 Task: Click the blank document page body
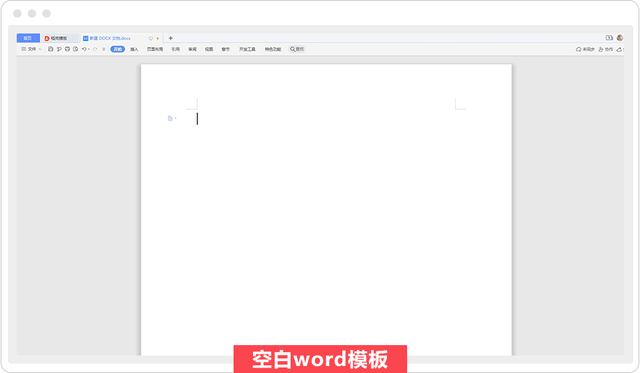tap(326, 209)
